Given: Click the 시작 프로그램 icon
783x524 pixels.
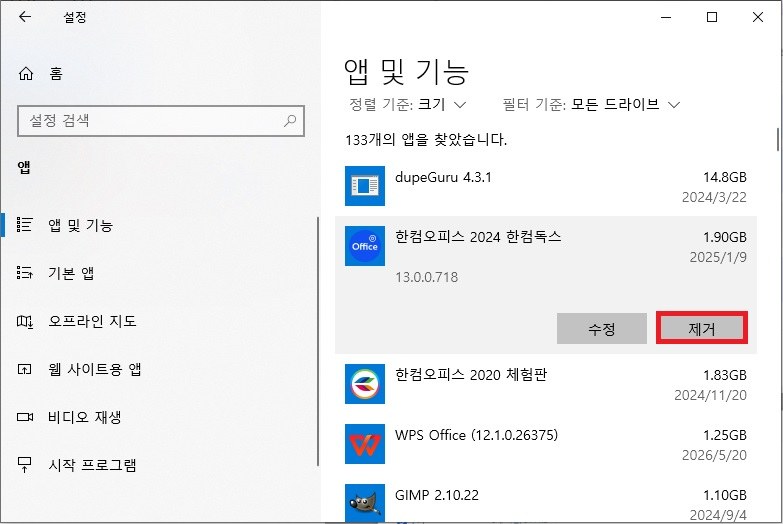Looking at the screenshot, I should (x=24, y=465).
